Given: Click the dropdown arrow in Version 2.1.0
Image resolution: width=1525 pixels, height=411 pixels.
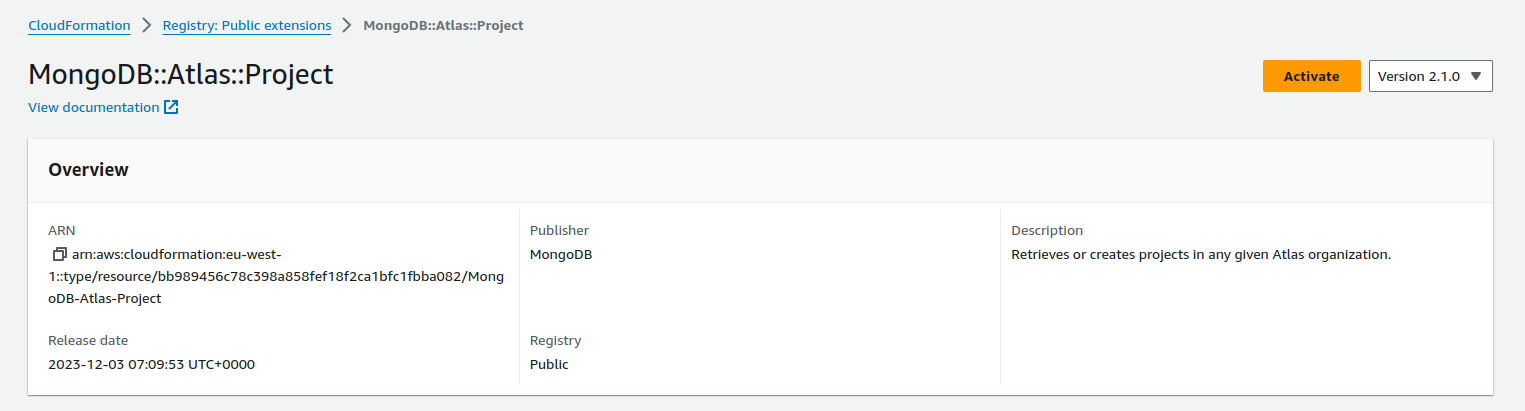Looking at the screenshot, I should [1476, 76].
